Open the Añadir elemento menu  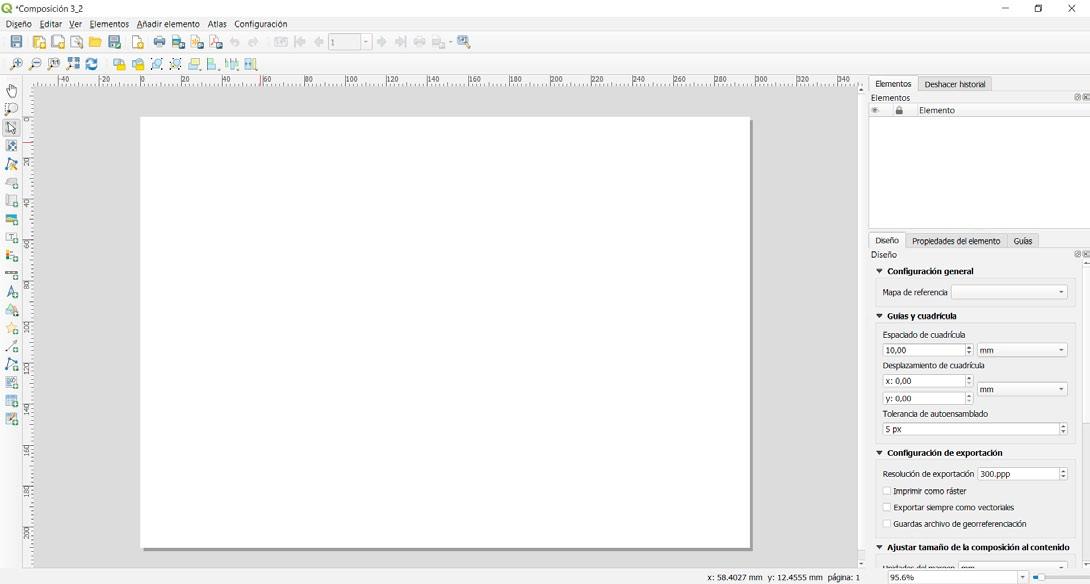coord(168,24)
